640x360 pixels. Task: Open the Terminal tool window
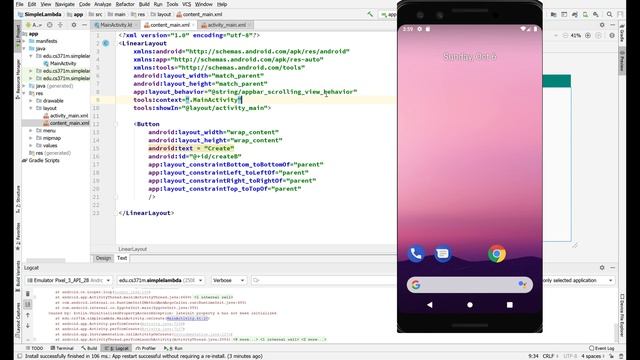(62, 348)
